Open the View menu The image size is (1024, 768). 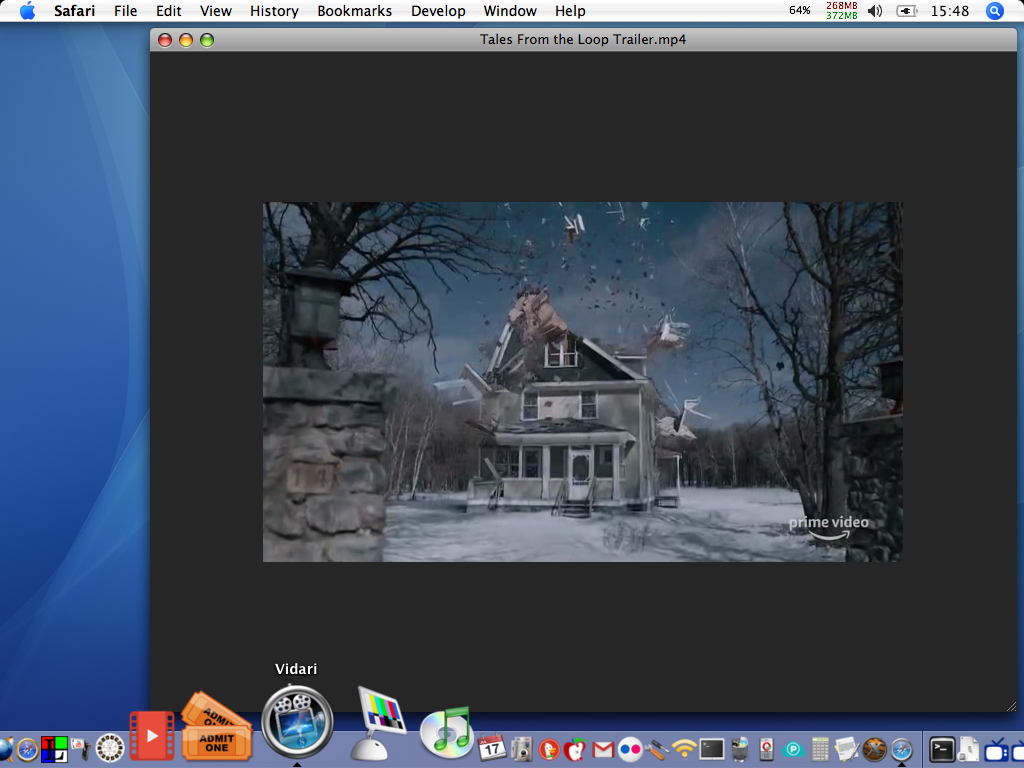click(216, 11)
